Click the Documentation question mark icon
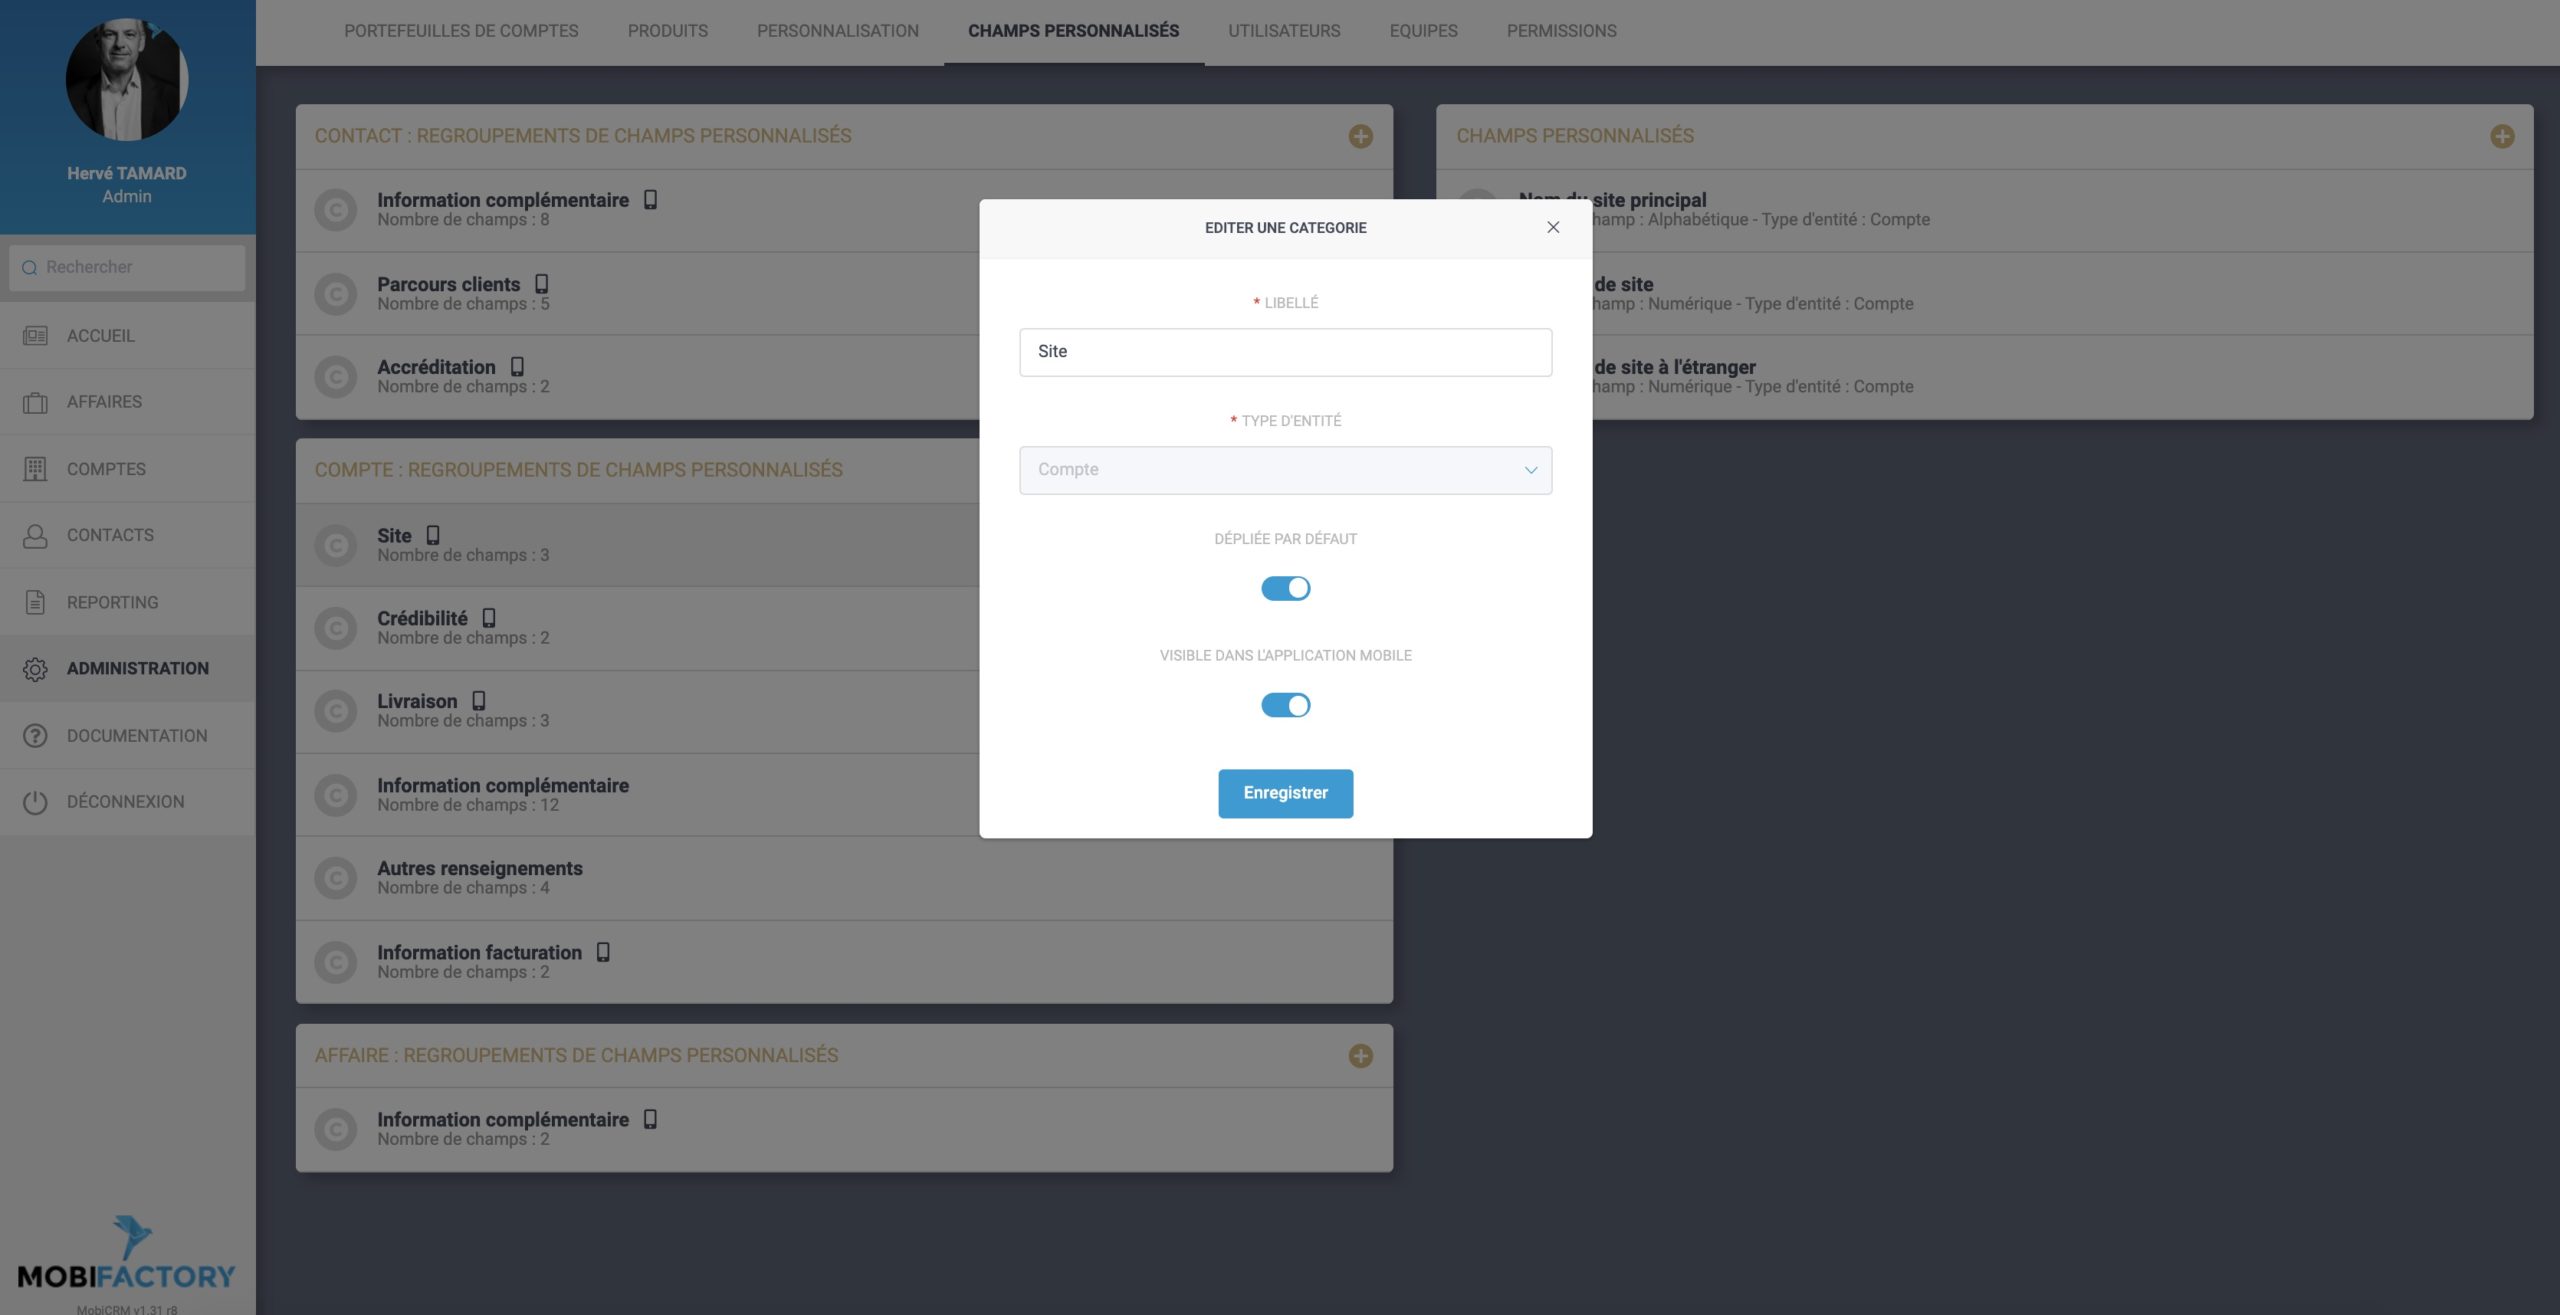The height and width of the screenshot is (1315, 2560). (x=35, y=736)
